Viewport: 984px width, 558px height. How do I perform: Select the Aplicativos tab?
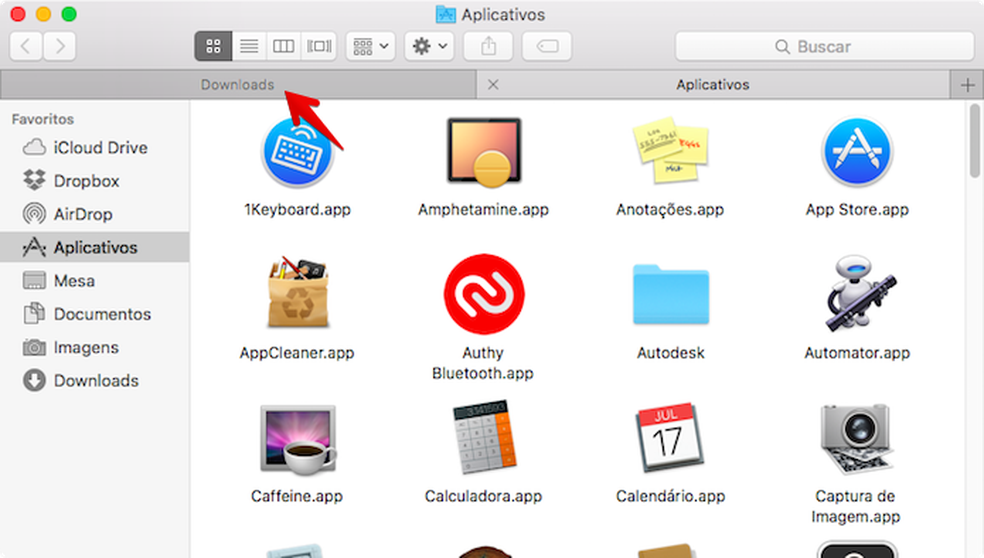point(713,85)
